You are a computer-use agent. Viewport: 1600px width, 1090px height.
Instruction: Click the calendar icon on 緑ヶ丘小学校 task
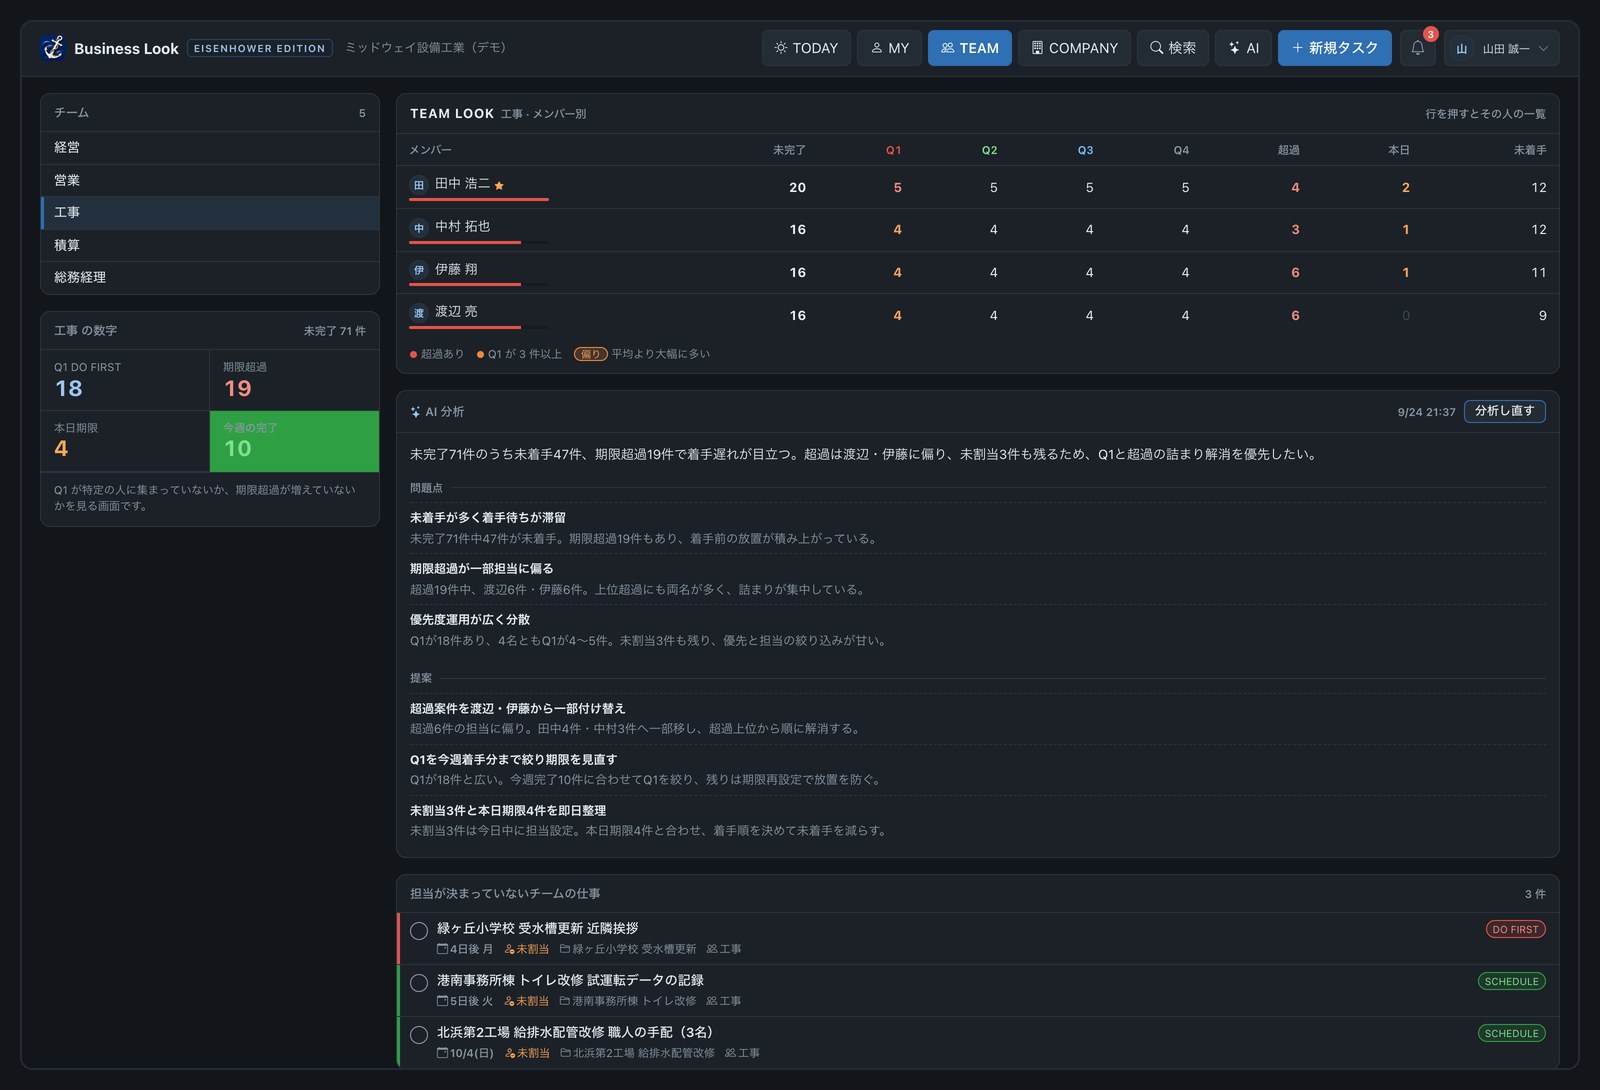tap(442, 949)
